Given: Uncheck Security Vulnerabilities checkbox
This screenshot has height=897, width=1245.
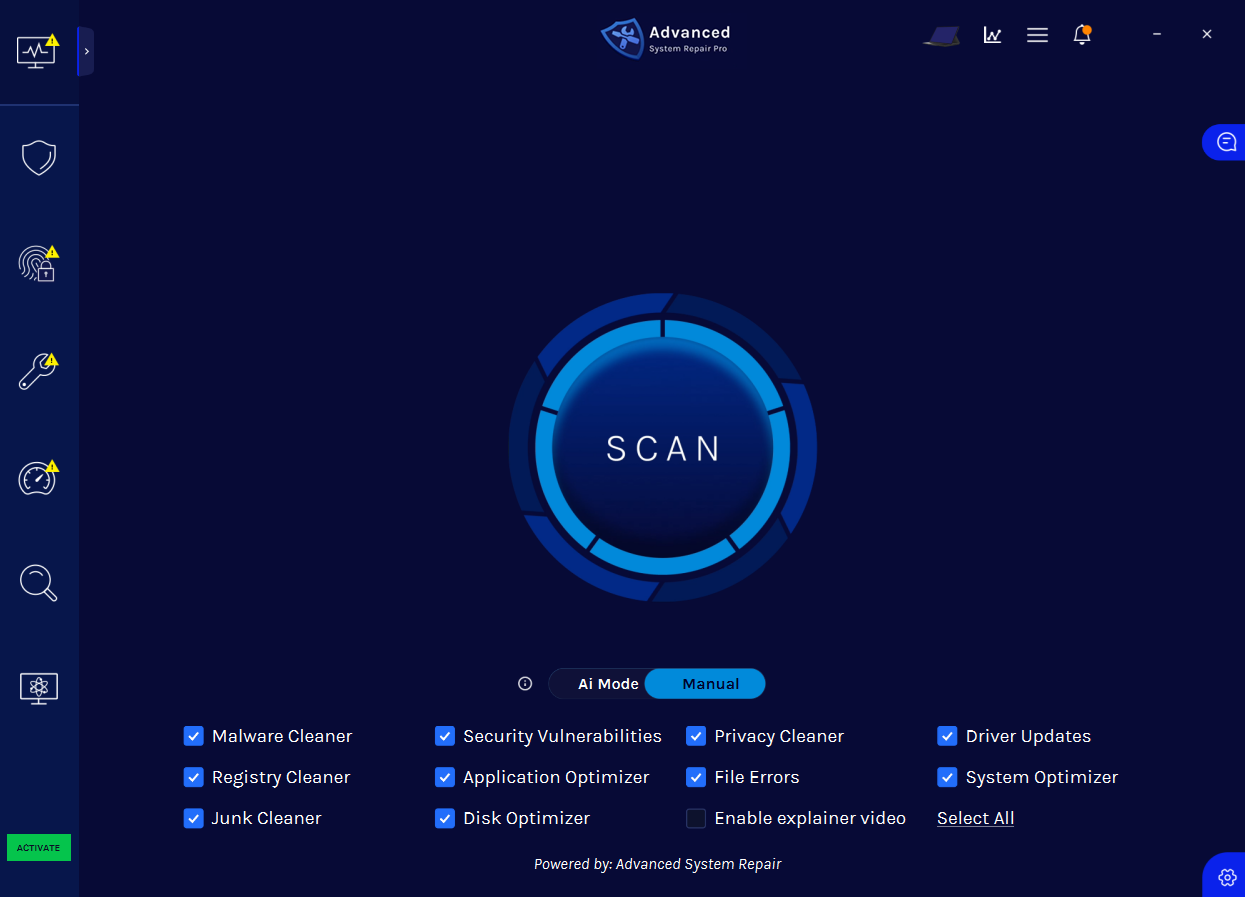Looking at the screenshot, I should 445,736.
